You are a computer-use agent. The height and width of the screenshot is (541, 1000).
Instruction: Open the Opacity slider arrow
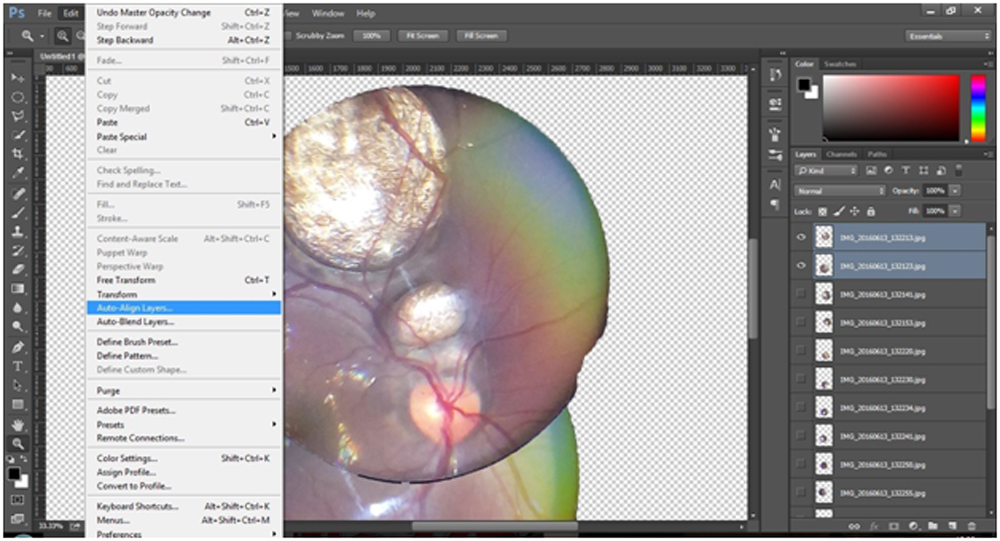pos(955,191)
